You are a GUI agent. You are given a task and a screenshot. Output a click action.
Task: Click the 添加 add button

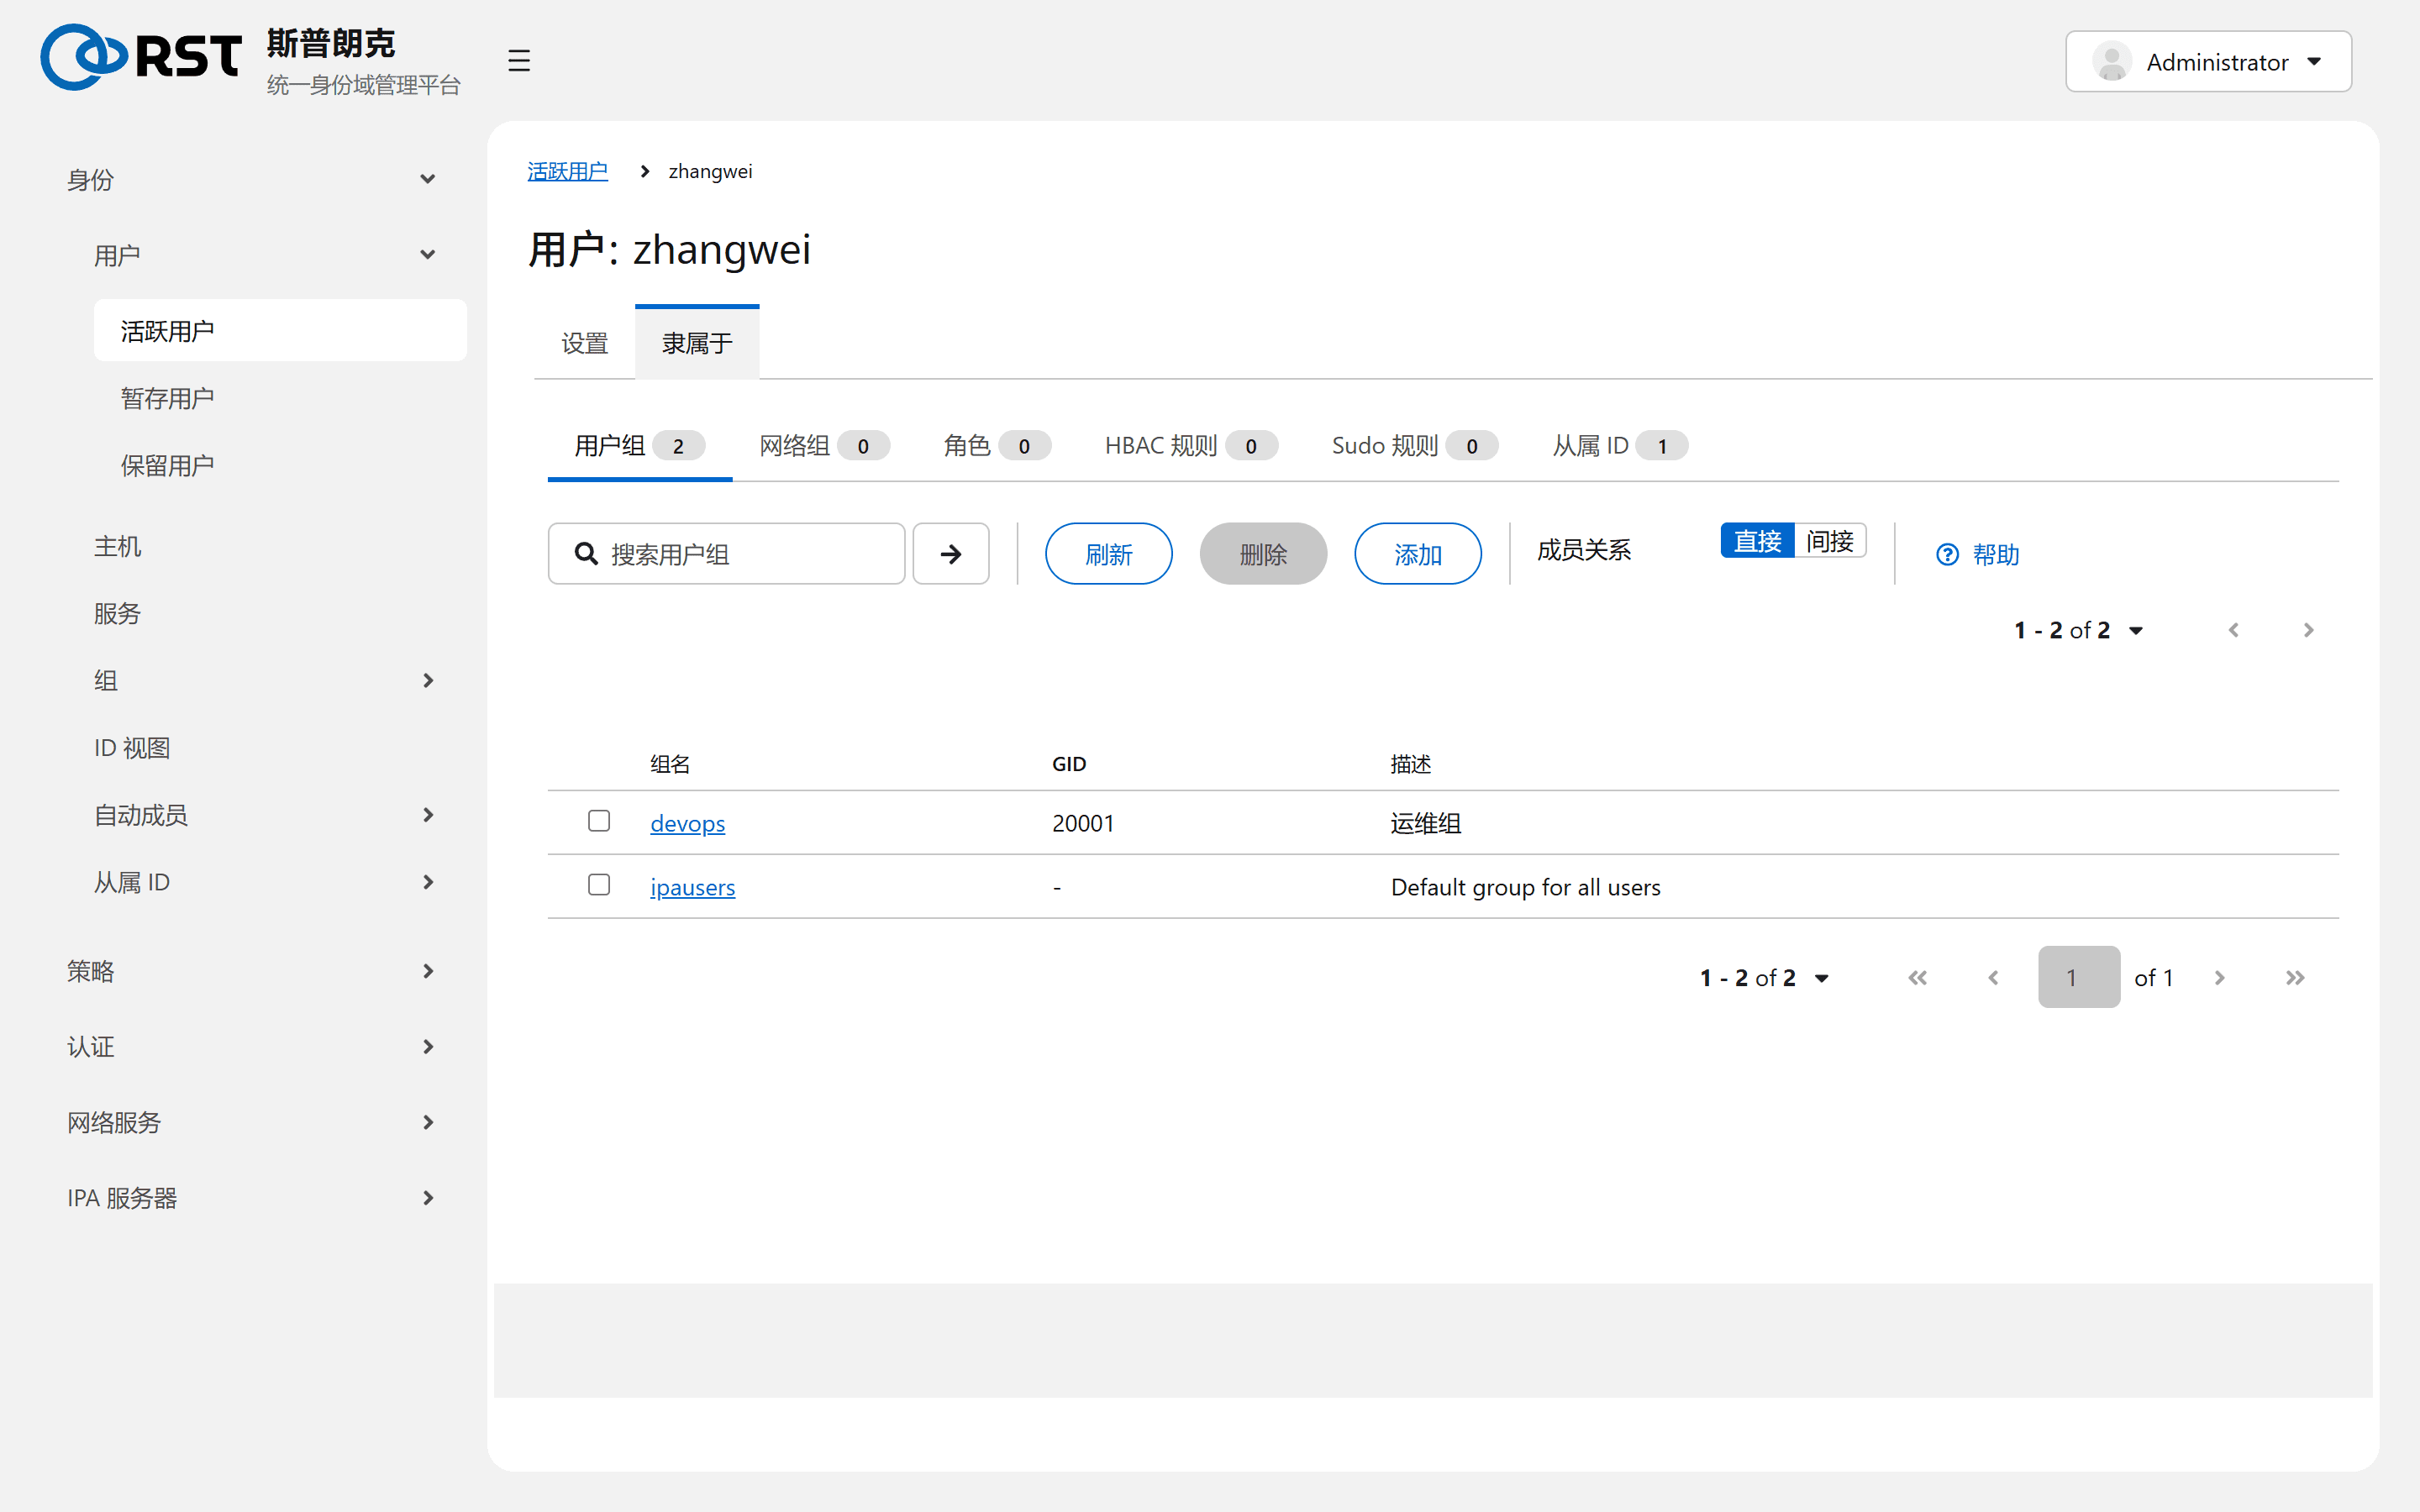coord(1417,554)
